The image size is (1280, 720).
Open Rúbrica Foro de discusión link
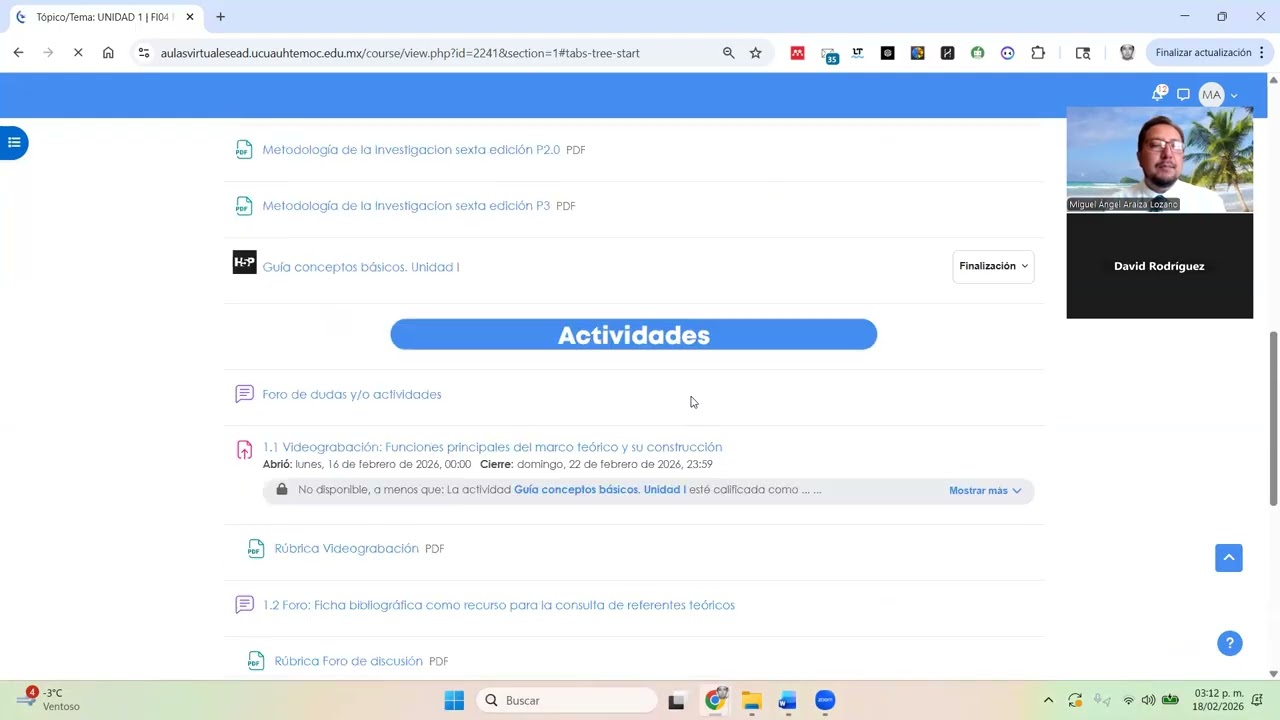pos(349,661)
